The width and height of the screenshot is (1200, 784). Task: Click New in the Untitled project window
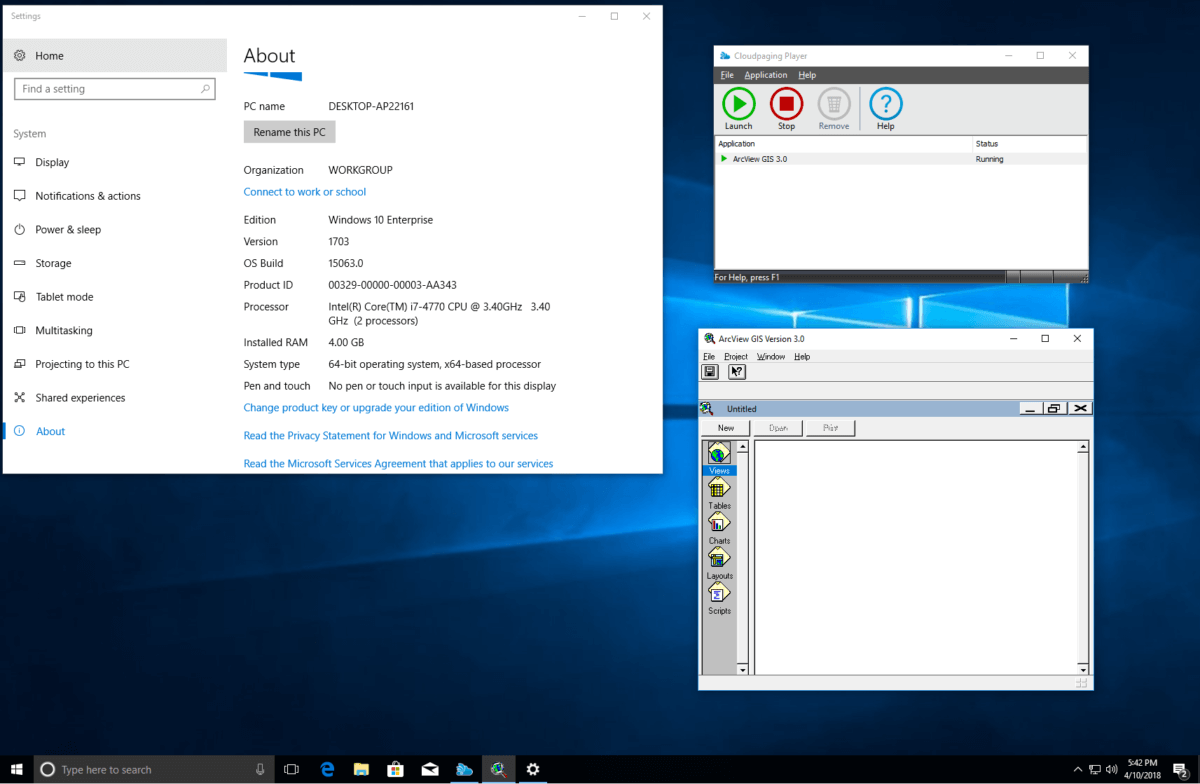tap(724, 427)
